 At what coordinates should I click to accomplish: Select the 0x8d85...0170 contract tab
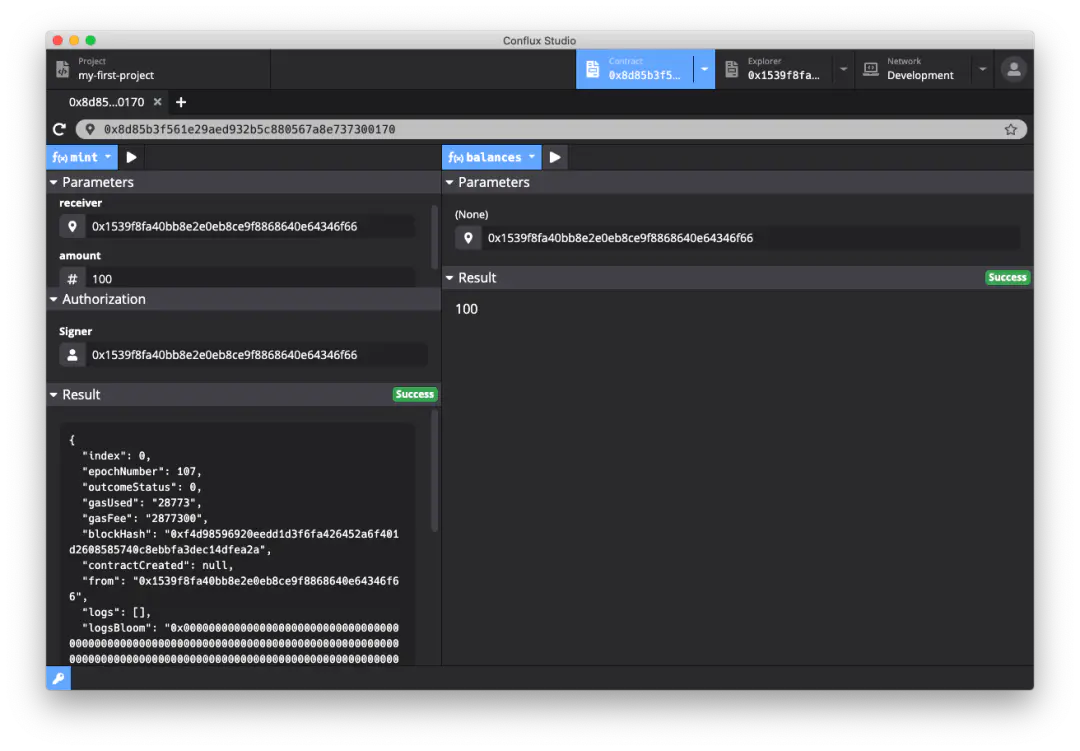[106, 102]
